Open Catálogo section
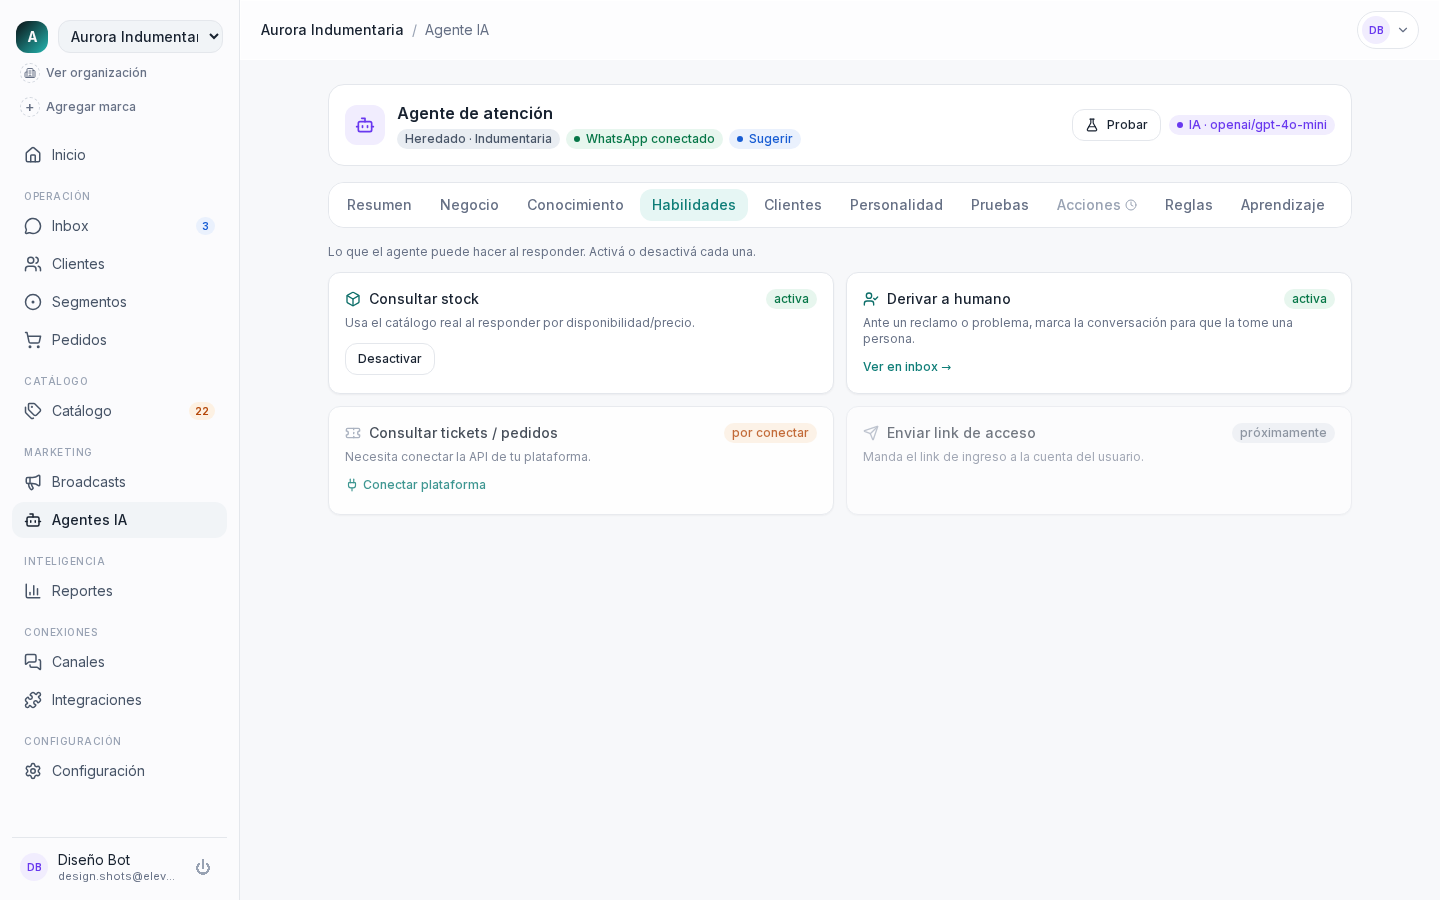The image size is (1440, 900). pyautogui.click(x=119, y=411)
